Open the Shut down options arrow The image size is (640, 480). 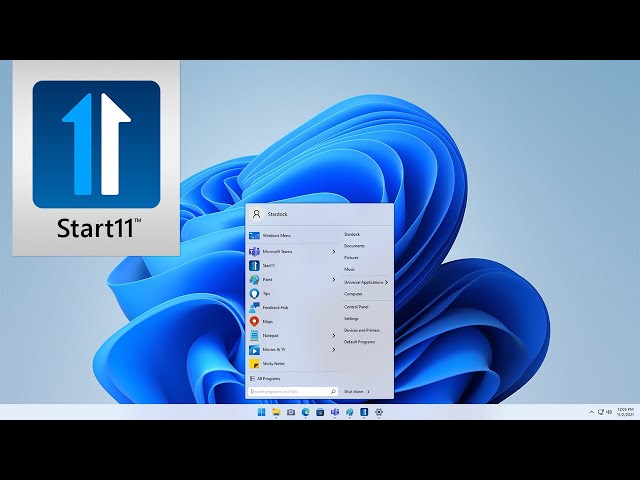(x=368, y=392)
